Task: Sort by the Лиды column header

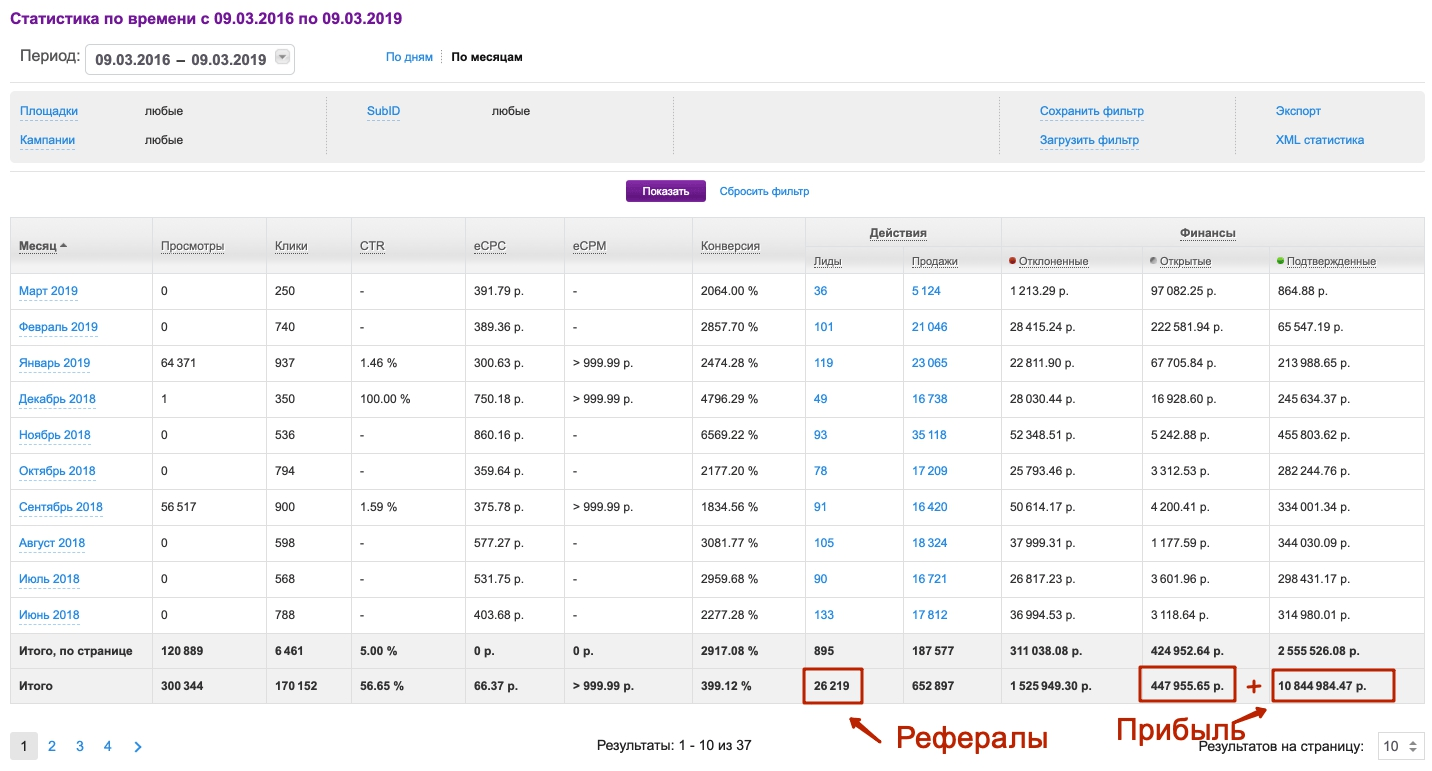Action: click(827, 262)
